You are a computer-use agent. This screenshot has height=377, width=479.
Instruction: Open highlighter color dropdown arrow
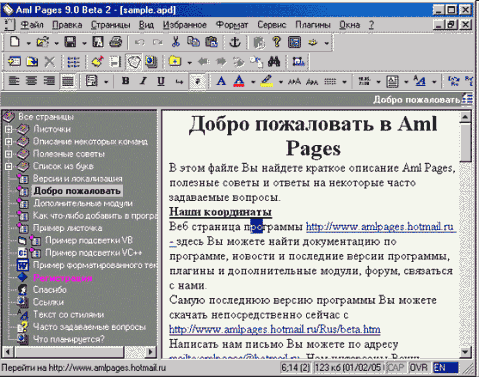click(x=281, y=82)
